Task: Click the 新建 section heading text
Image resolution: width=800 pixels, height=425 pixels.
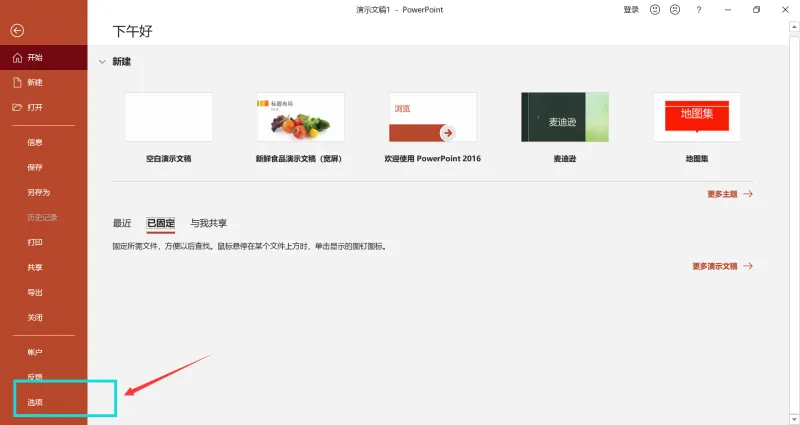Action: pos(121,62)
